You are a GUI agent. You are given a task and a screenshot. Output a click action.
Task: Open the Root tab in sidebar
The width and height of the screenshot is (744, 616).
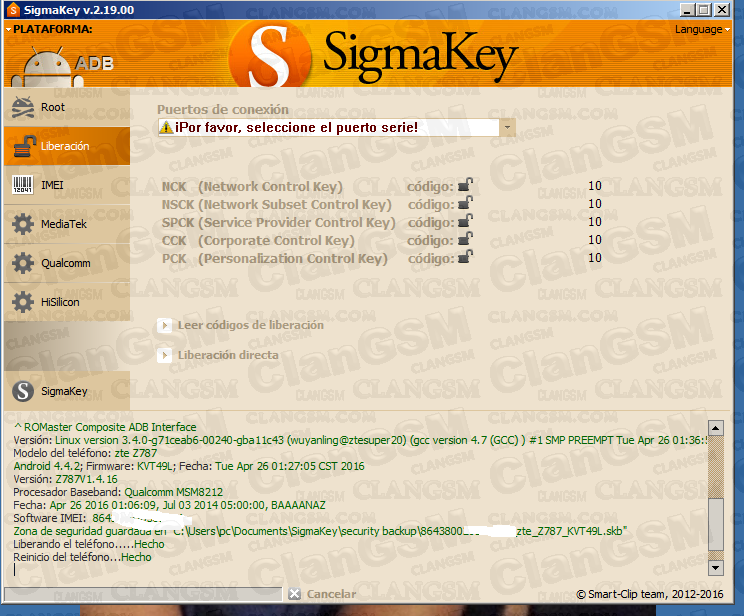click(67, 107)
